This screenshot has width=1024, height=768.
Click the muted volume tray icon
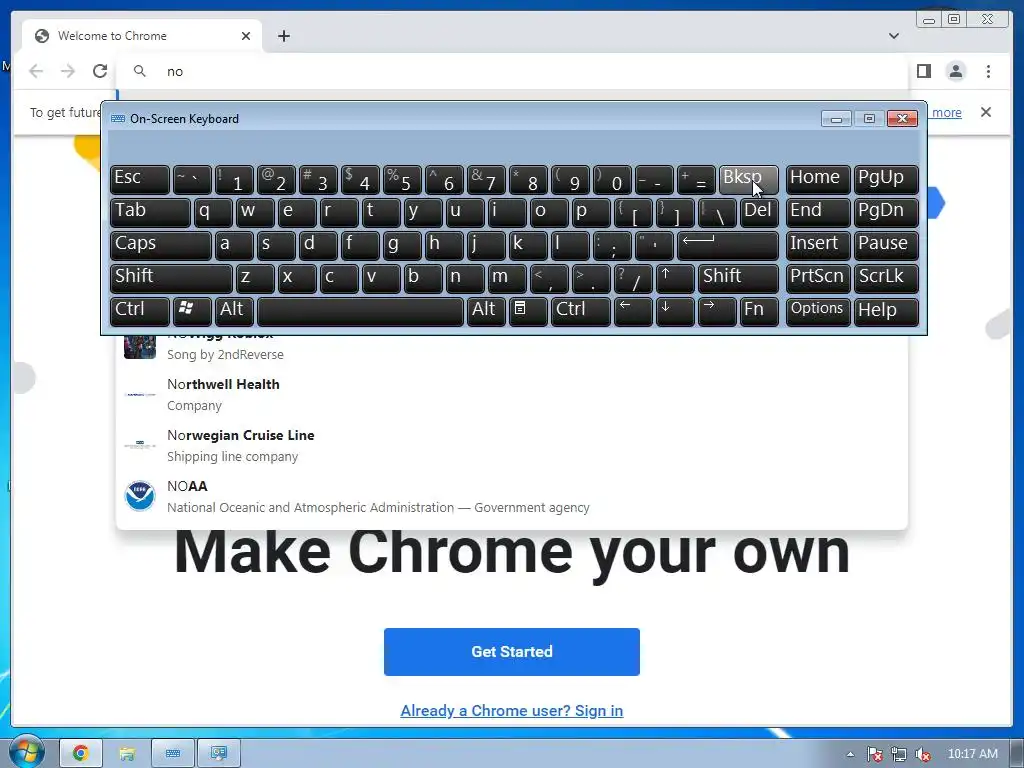pos(923,754)
